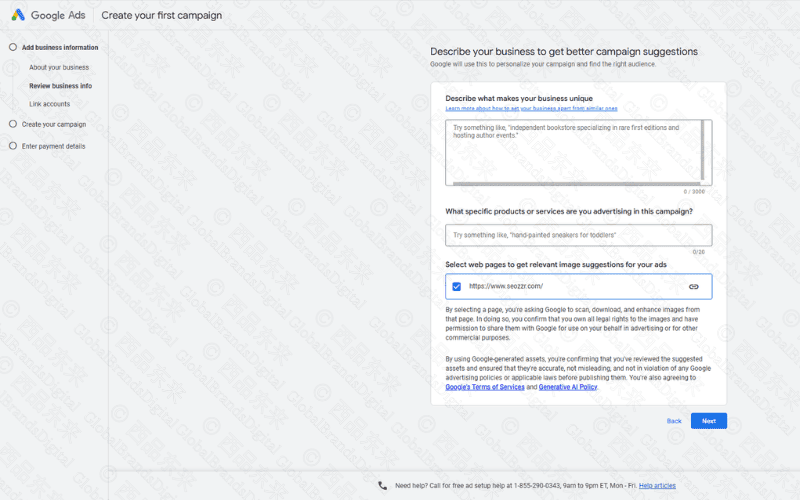Select the Create your campaign step circle
Image resolution: width=800 pixels, height=500 pixels.
tap(13, 124)
